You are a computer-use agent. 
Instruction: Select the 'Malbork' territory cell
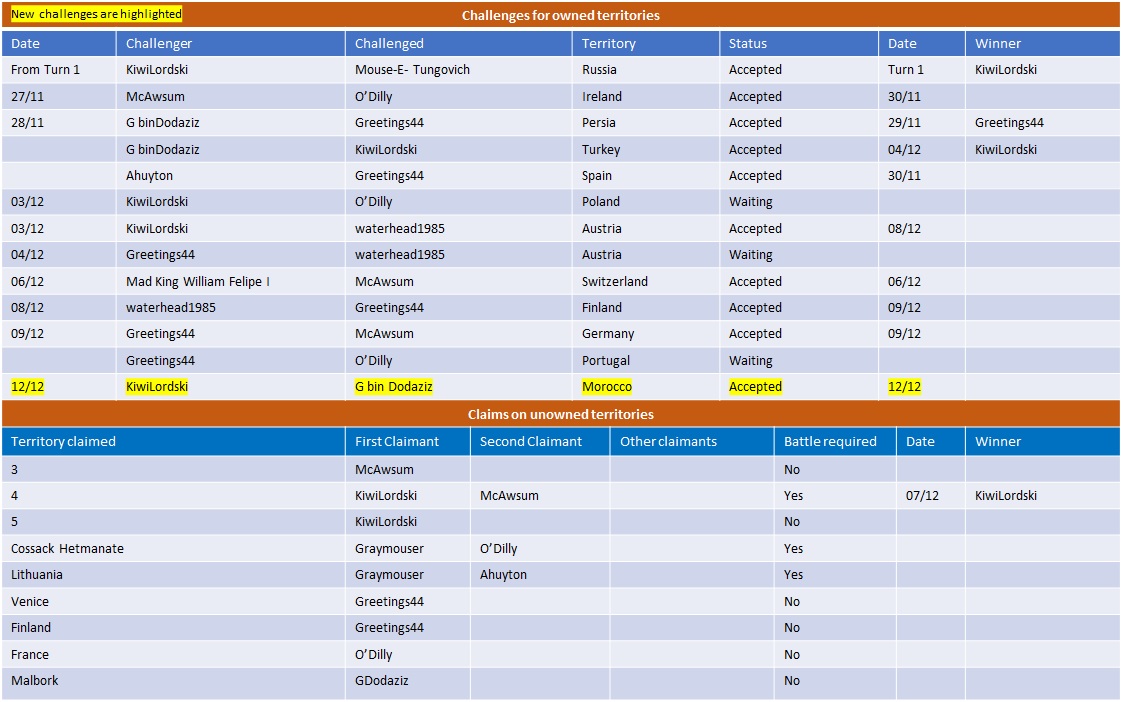click(x=35, y=681)
